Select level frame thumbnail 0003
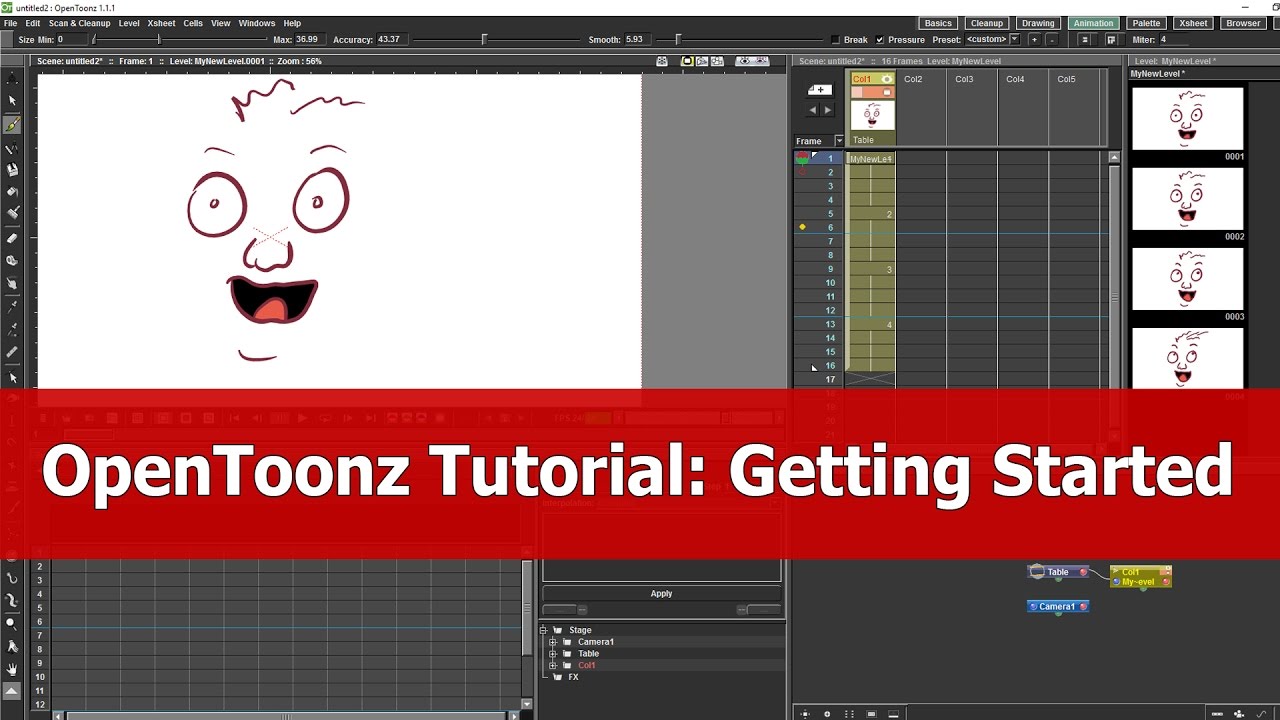 (x=1187, y=279)
